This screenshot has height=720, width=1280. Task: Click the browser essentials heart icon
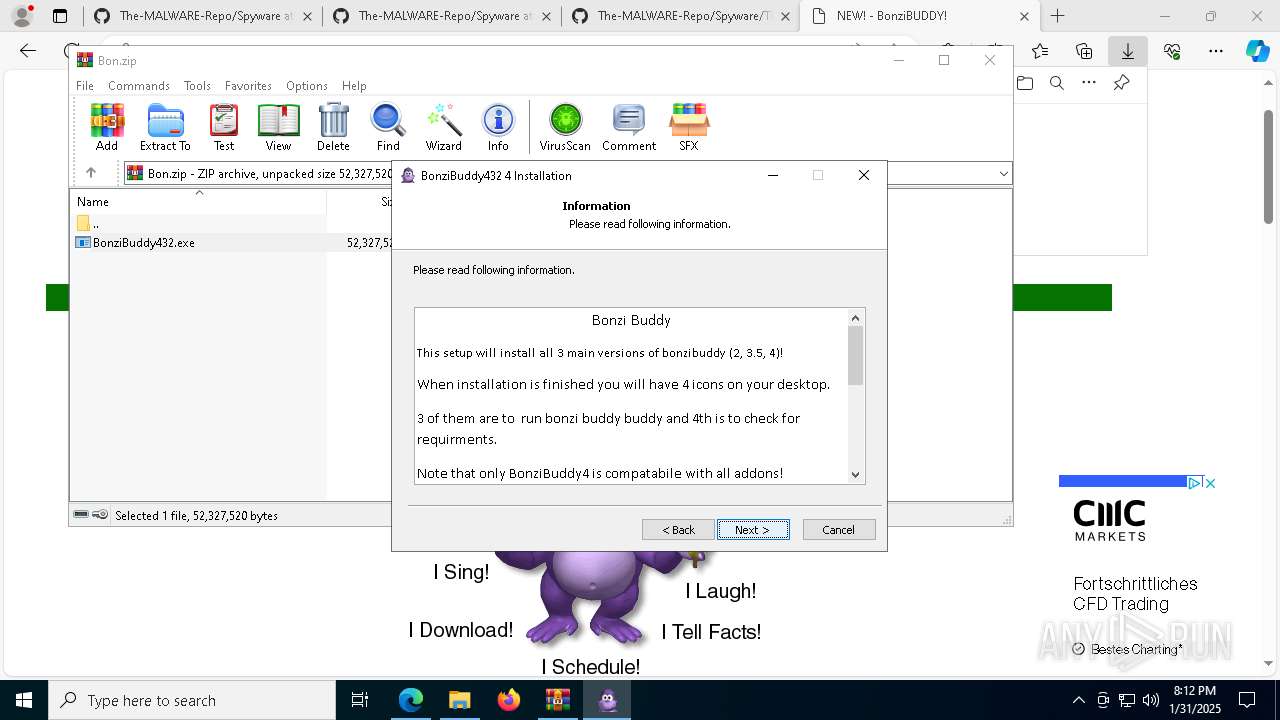coord(1172,51)
